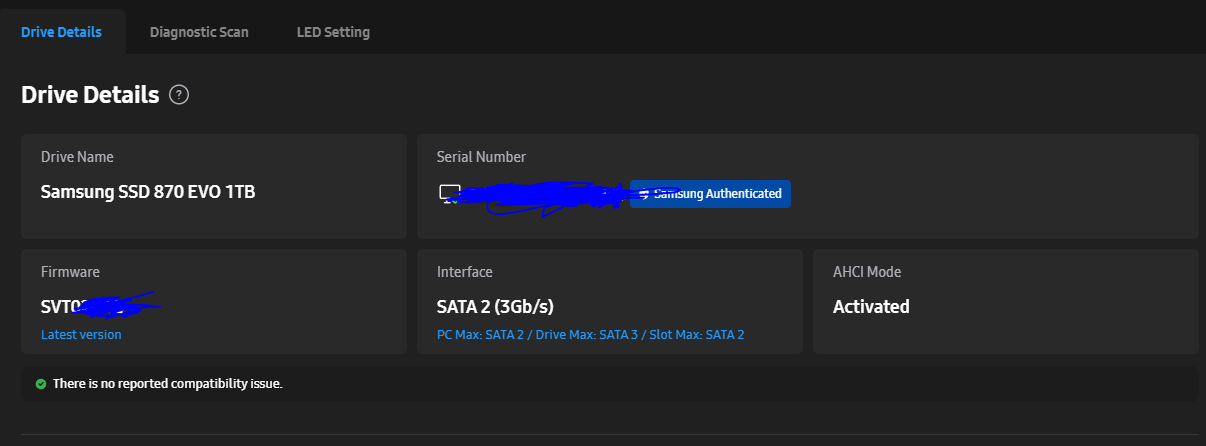Click the Drive Details help question-mark icon

[179, 95]
